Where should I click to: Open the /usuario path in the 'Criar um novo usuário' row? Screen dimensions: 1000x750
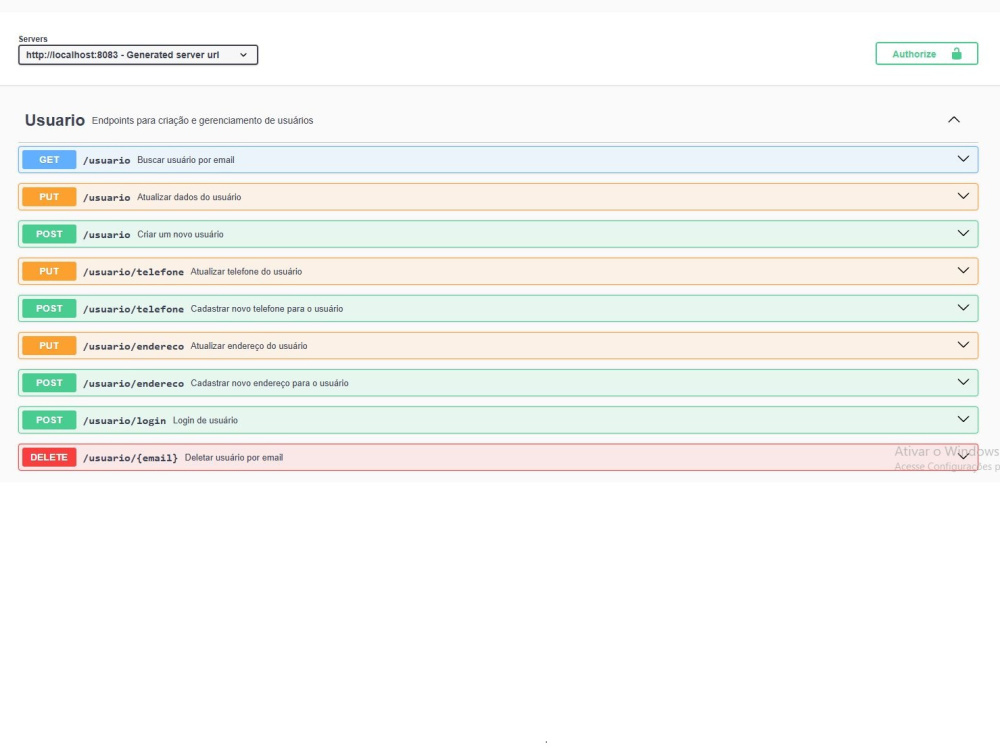click(107, 235)
